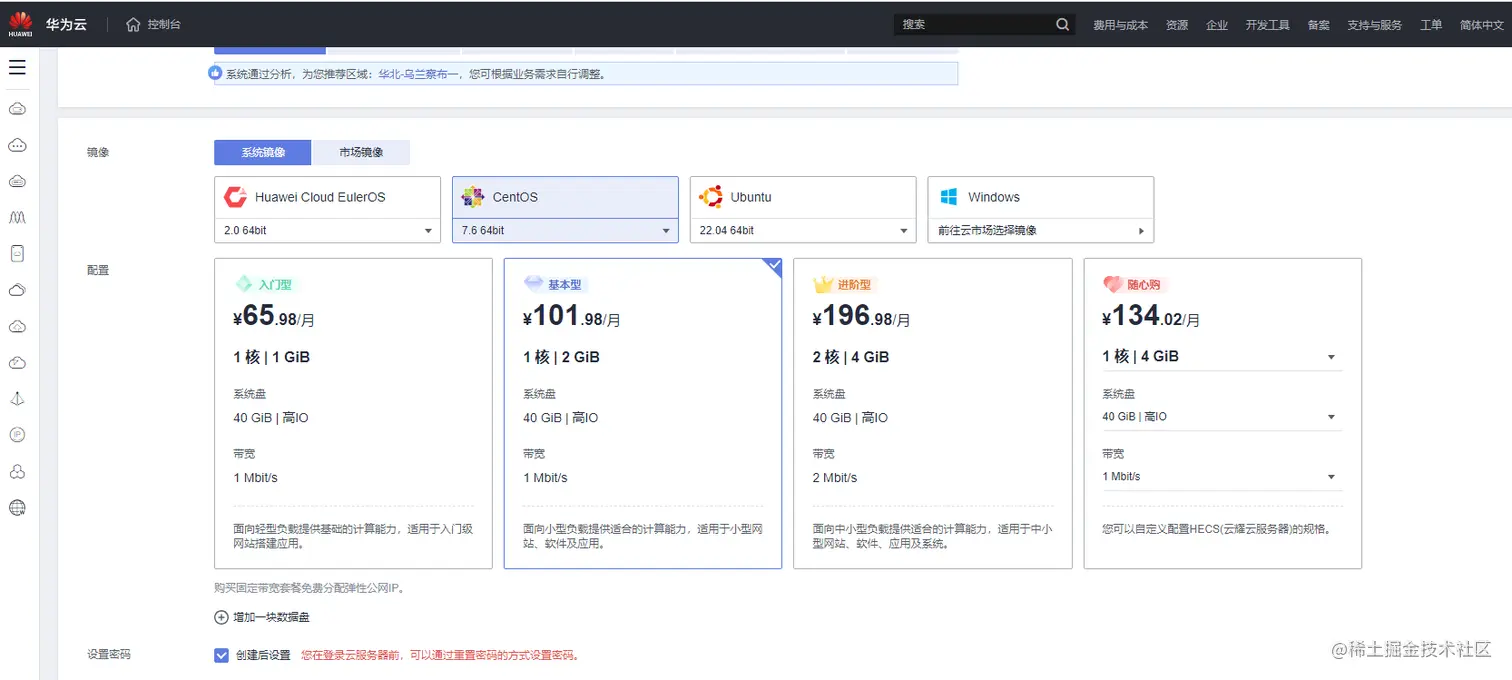Select the ¥65.98/月 price

pos(273,317)
